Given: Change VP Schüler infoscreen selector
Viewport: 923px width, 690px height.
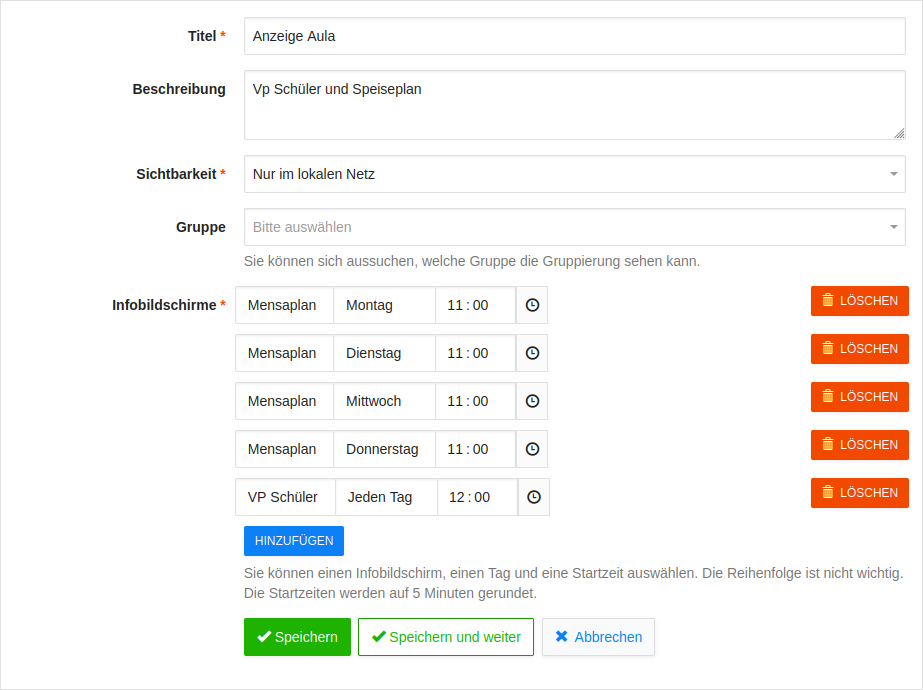Looking at the screenshot, I should (285, 497).
